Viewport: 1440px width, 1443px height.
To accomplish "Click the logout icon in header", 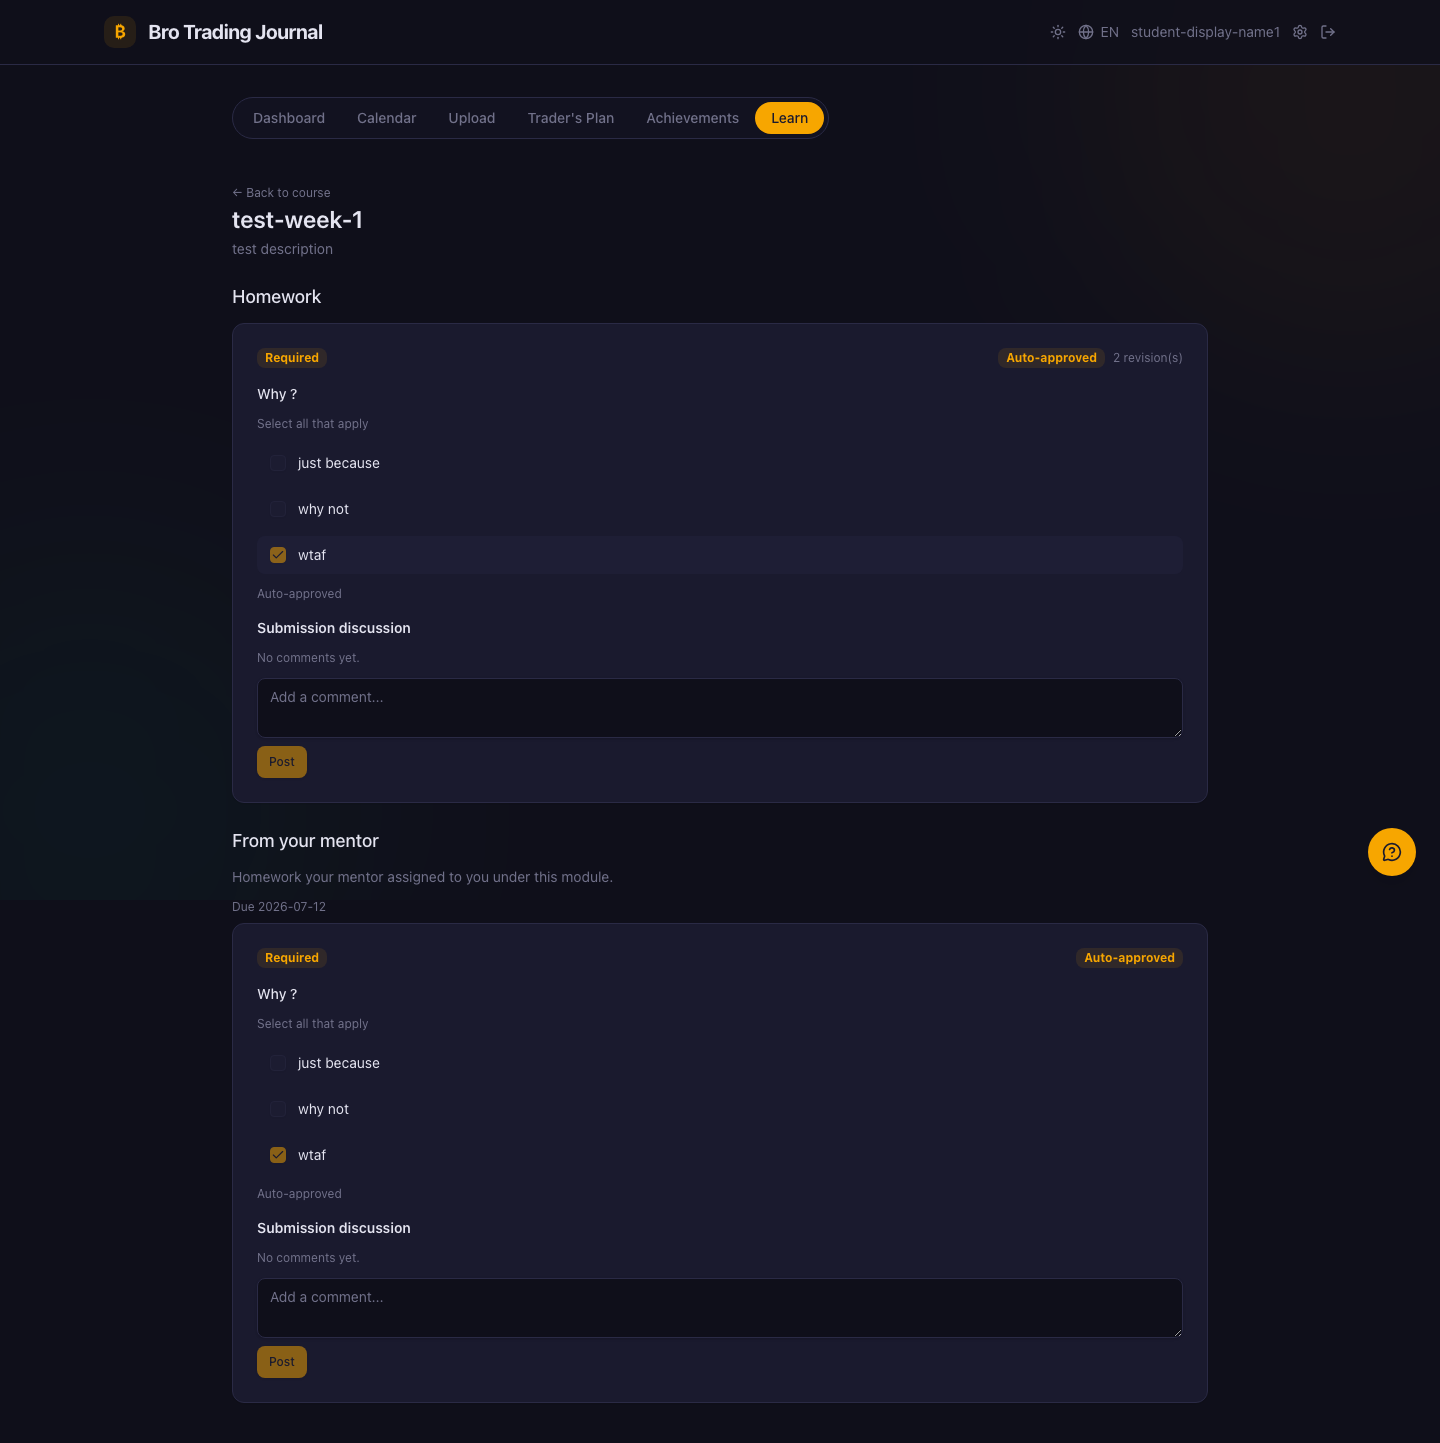I will [x=1328, y=32].
